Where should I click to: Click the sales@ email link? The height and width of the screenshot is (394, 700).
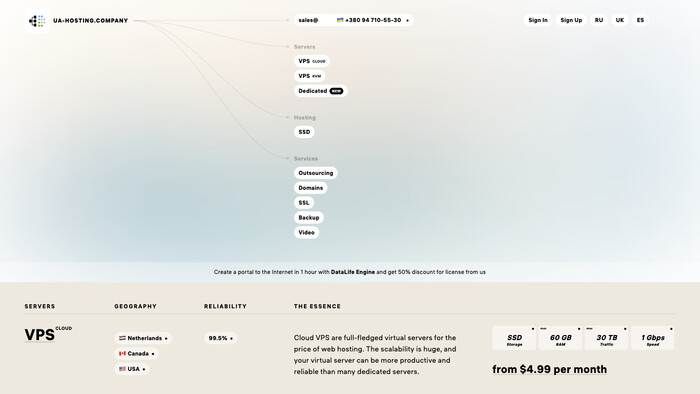pyautogui.click(x=308, y=20)
